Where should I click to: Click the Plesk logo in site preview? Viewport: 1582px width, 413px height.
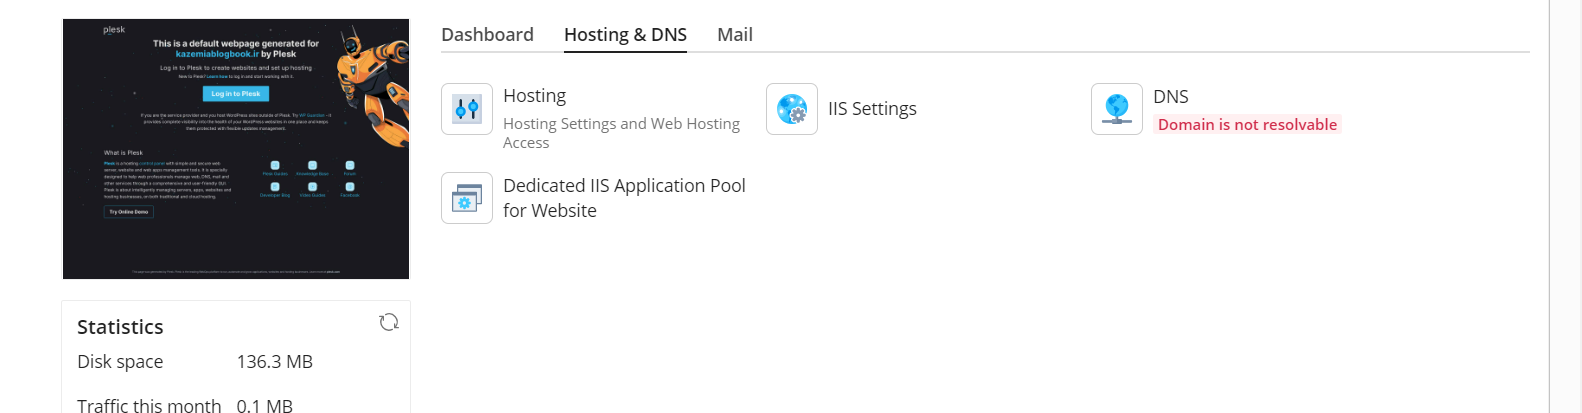pyautogui.click(x=114, y=30)
